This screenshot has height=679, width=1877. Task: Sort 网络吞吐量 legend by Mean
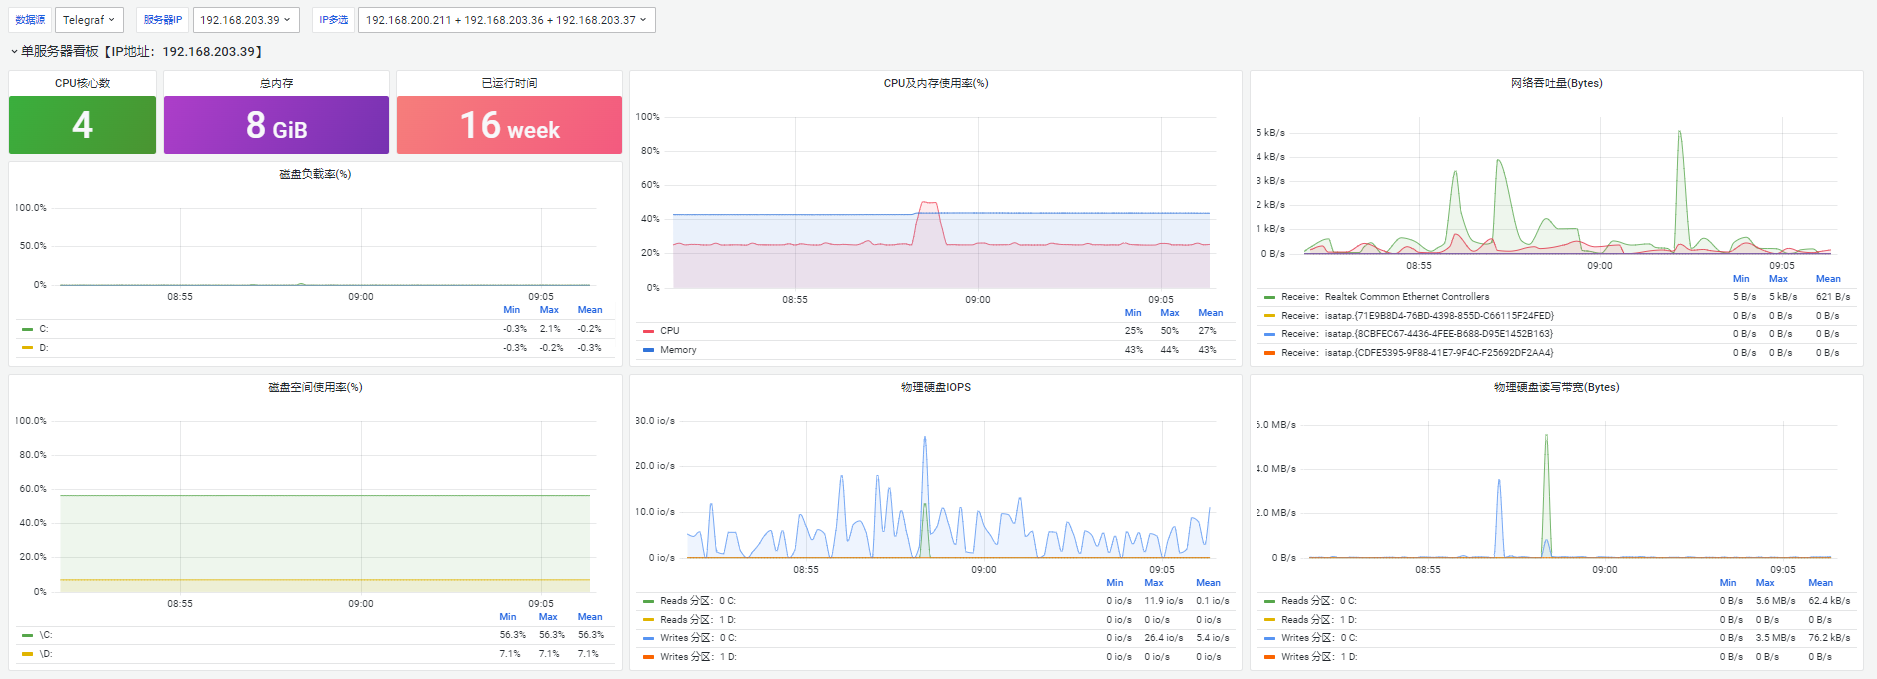point(1828,279)
